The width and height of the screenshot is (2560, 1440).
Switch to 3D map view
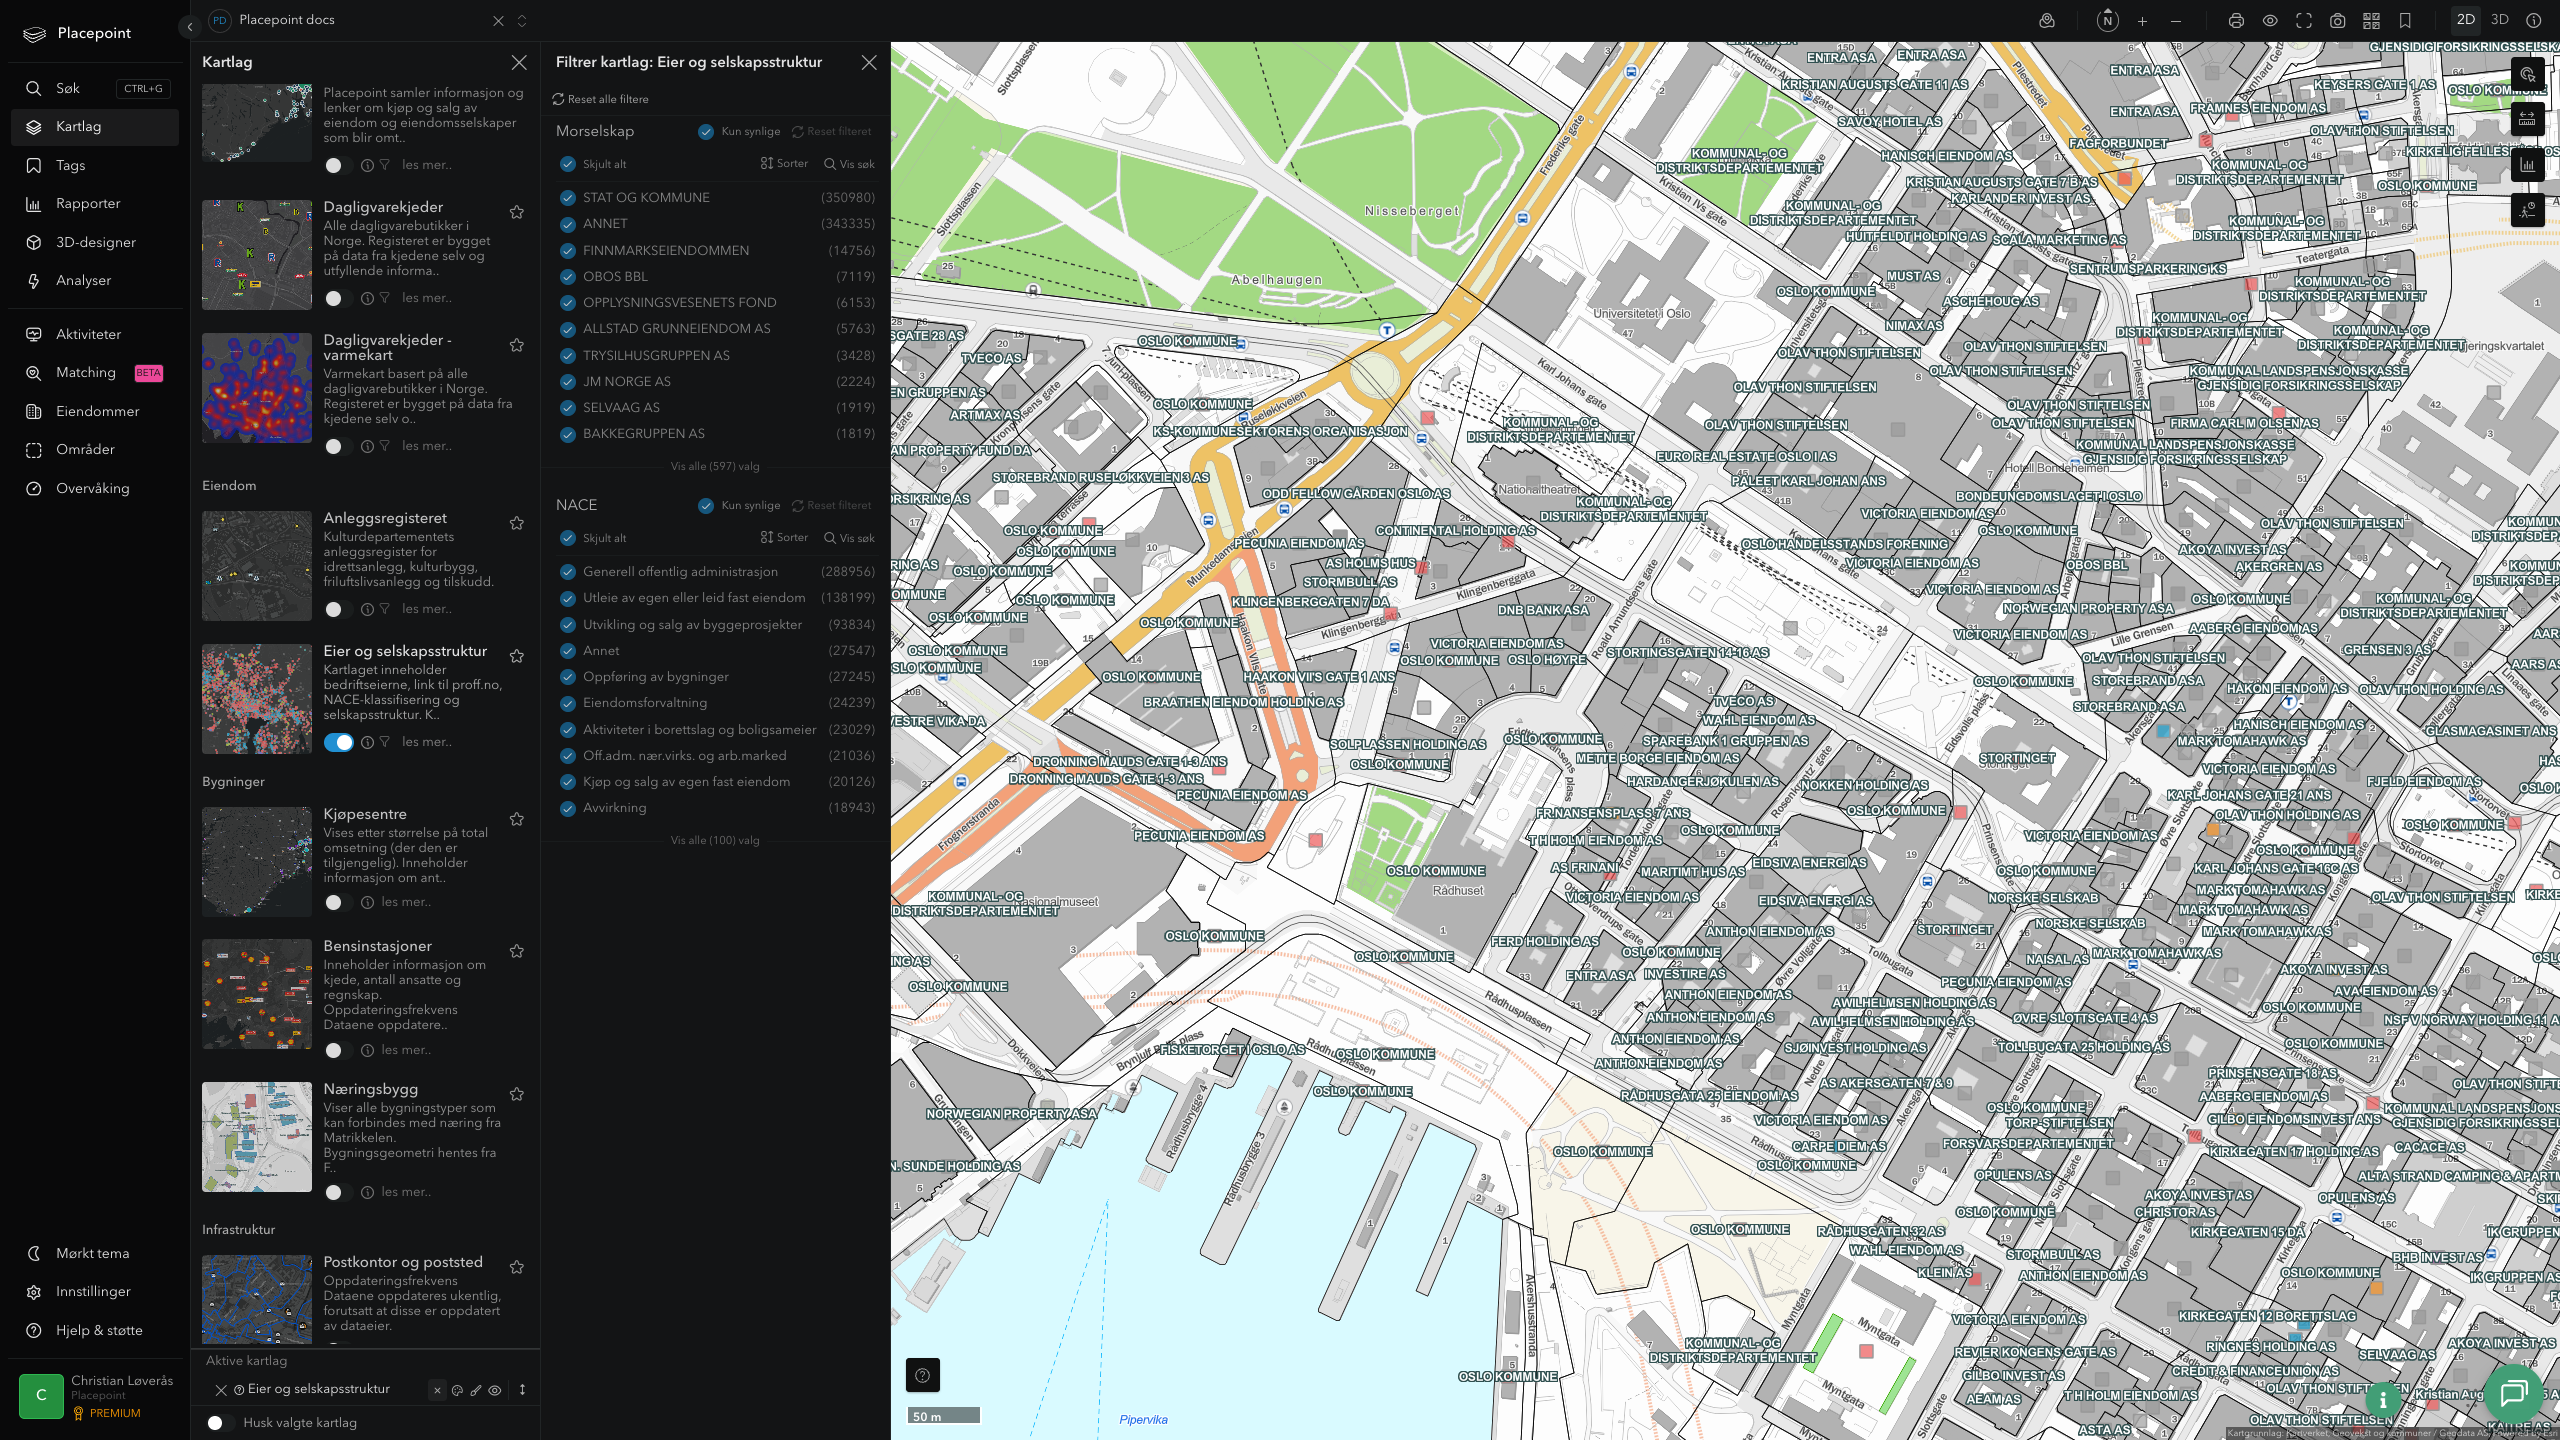[x=2499, y=20]
